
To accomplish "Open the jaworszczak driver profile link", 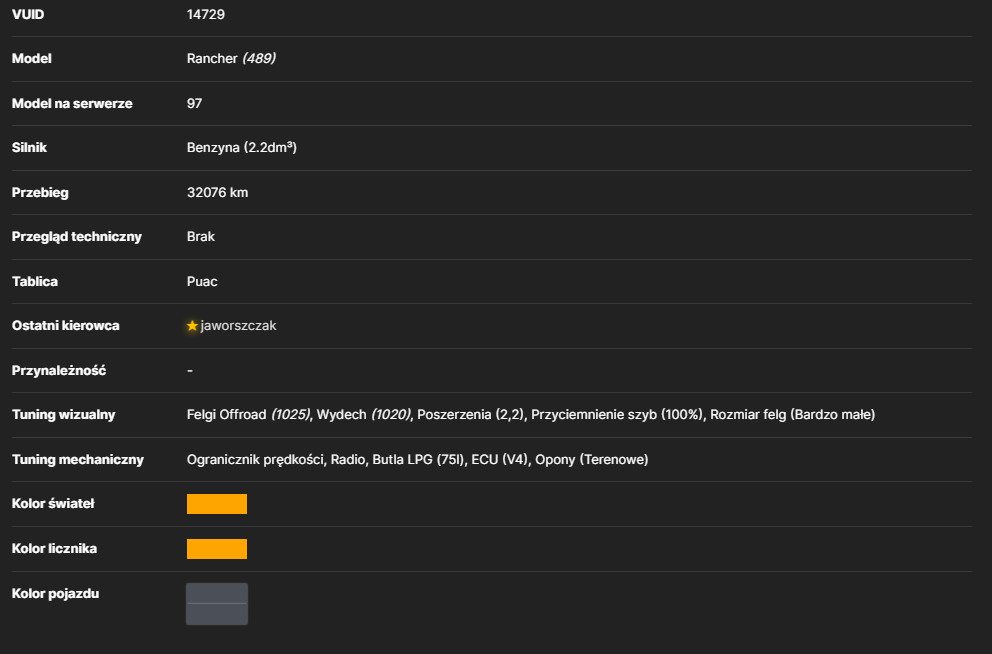I will tap(239, 326).
